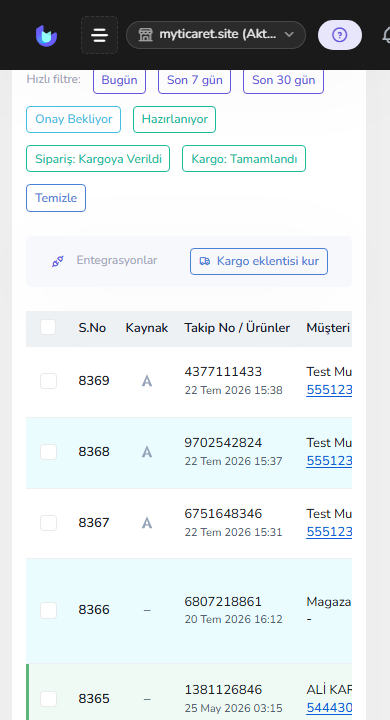Click date 20 Tem 2026 16:12
This screenshot has height=720, width=390.
click(233, 619)
